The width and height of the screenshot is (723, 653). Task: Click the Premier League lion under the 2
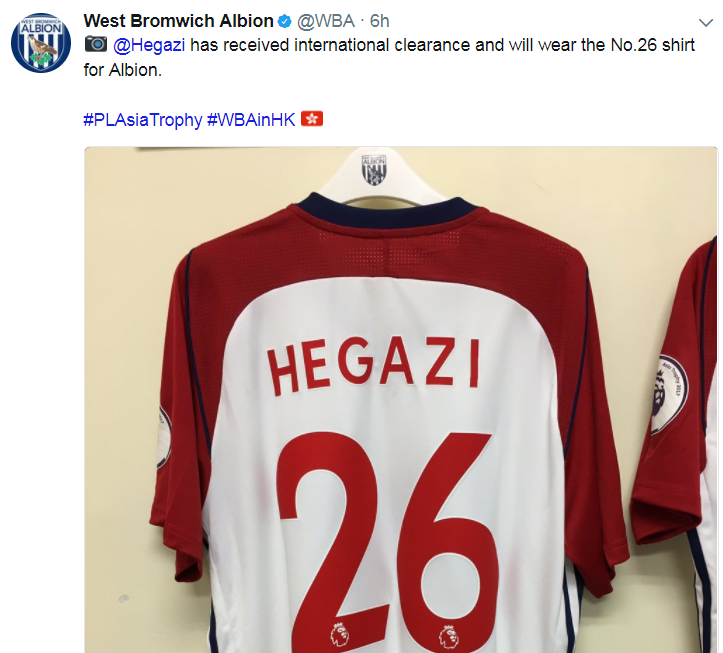coord(339,634)
